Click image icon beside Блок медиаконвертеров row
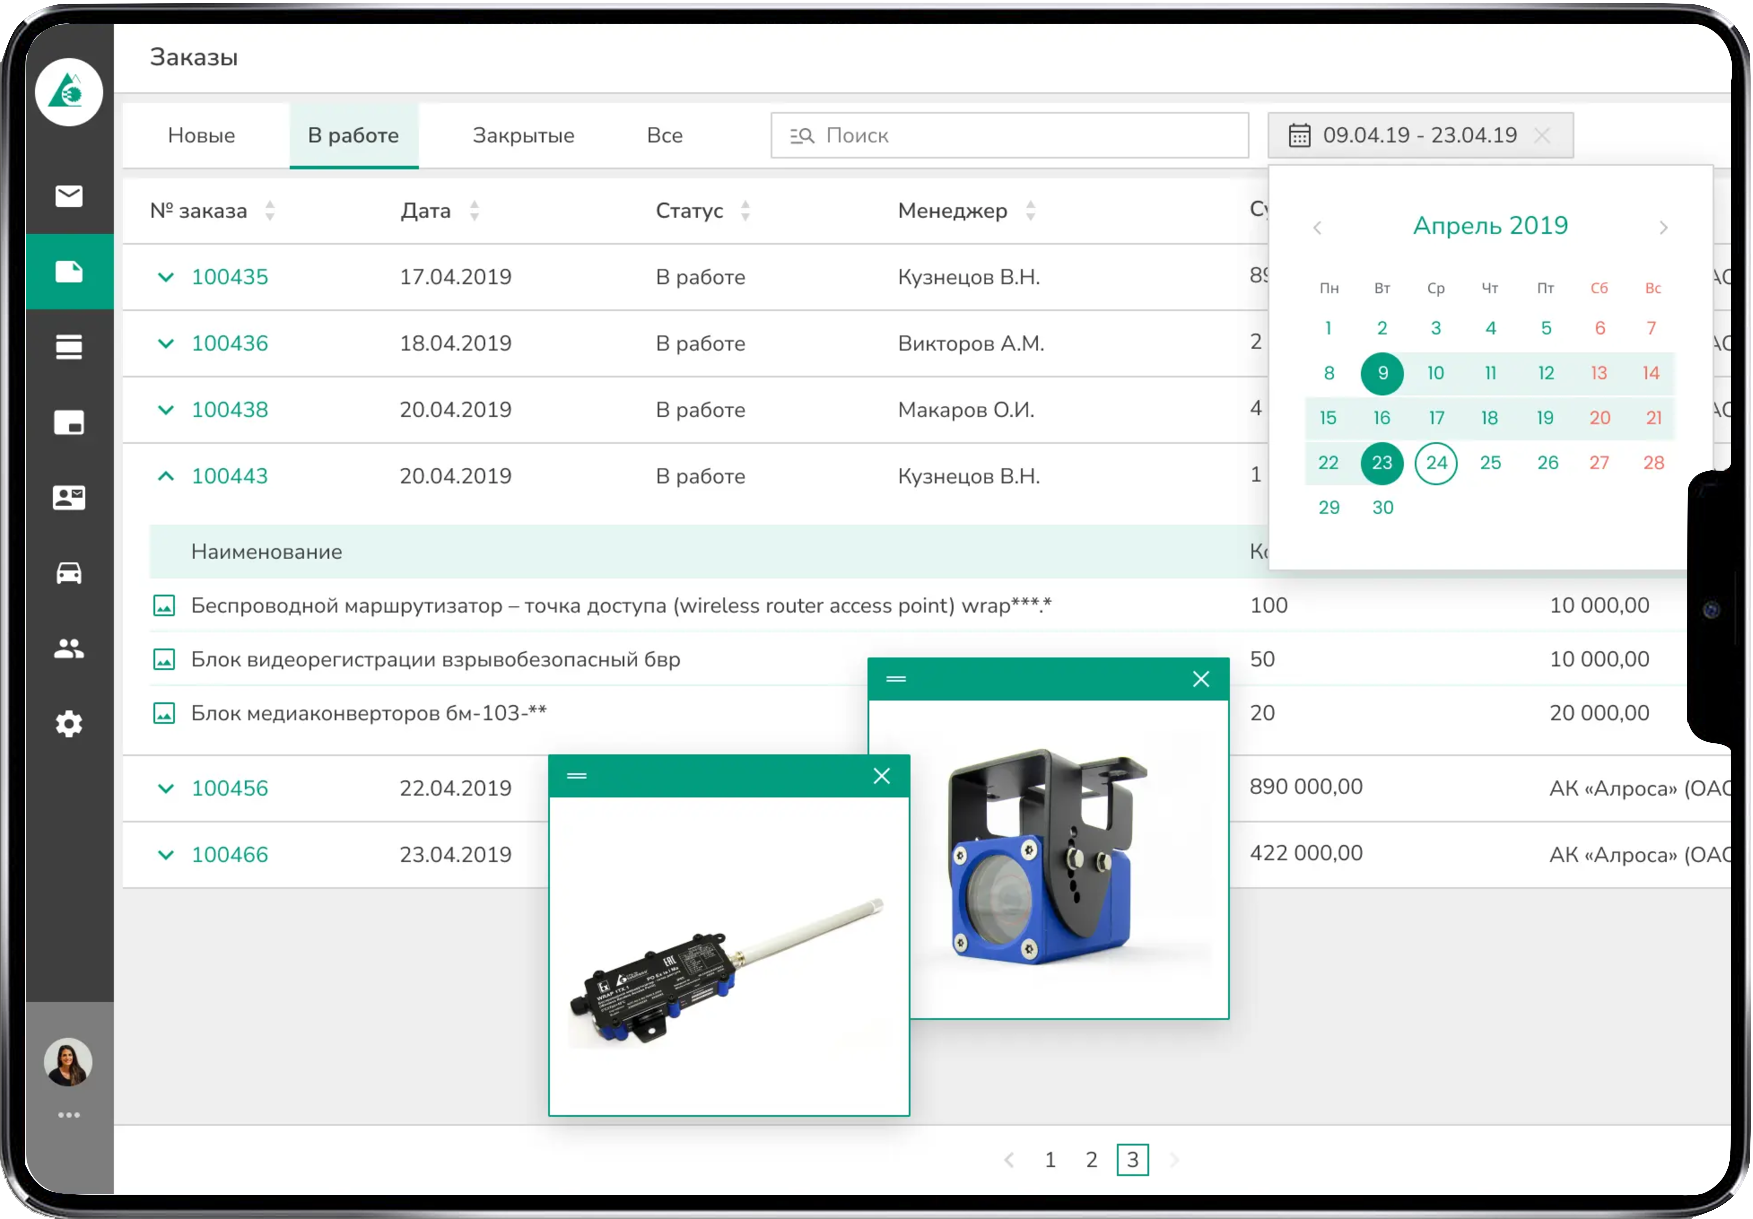1753x1219 pixels. [x=164, y=713]
